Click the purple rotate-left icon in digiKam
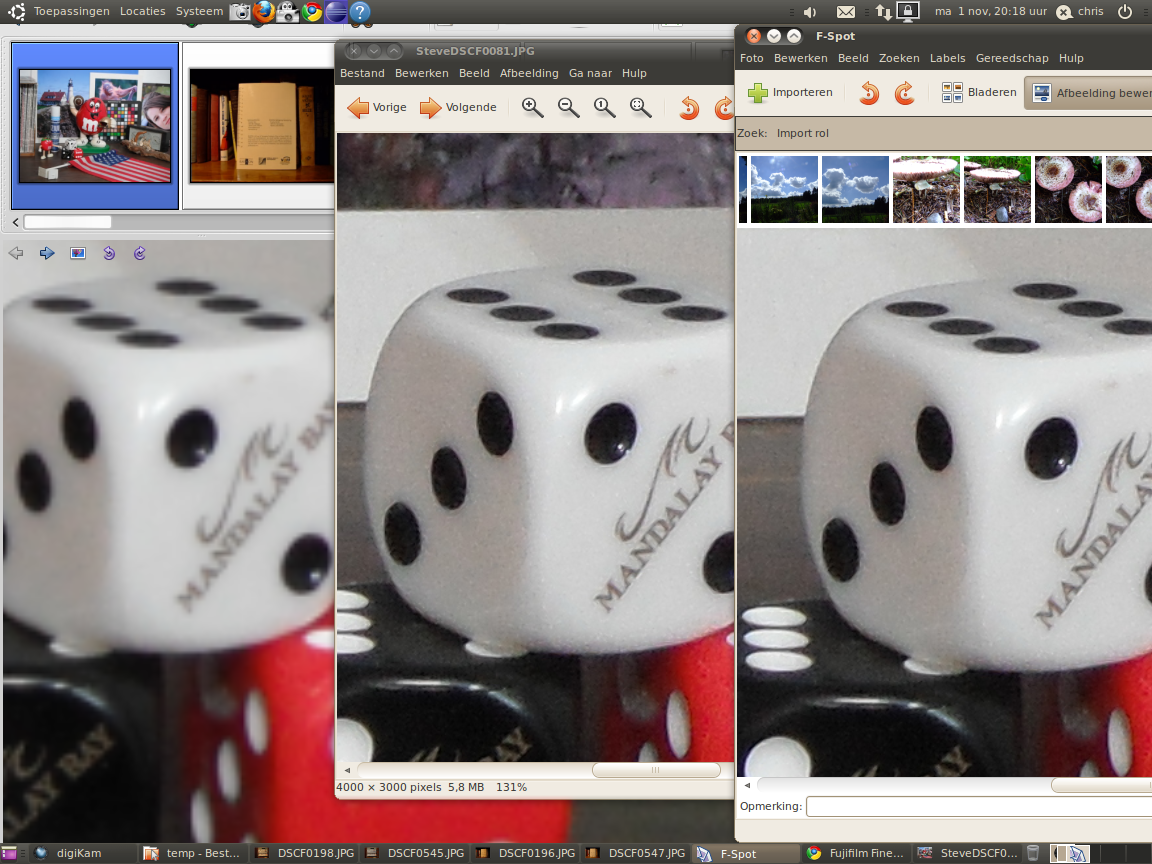 (x=109, y=253)
